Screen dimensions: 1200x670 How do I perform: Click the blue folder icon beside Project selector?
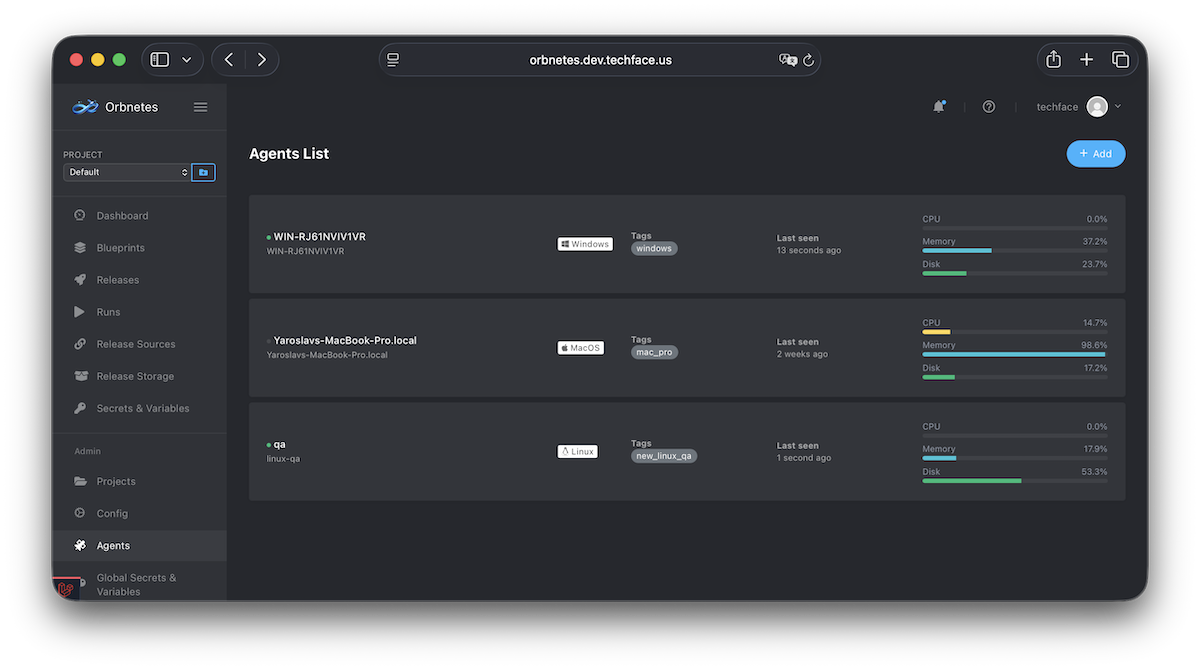pyautogui.click(x=203, y=171)
